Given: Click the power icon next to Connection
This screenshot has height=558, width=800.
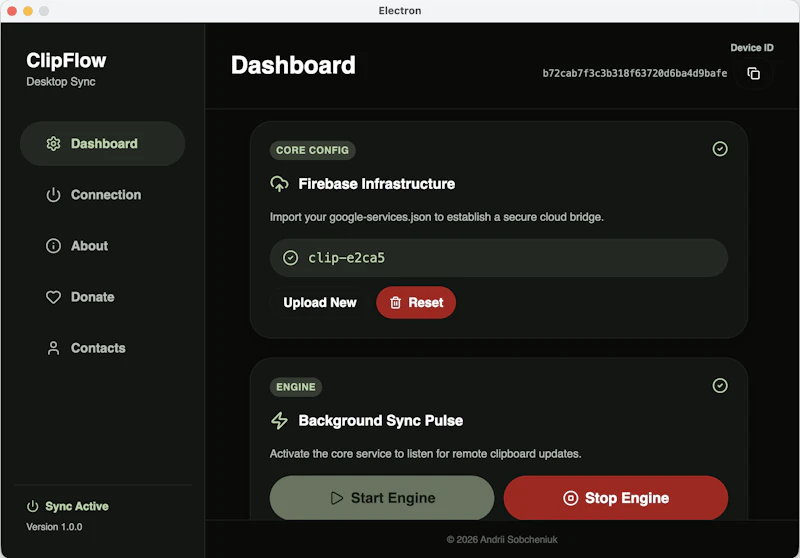Looking at the screenshot, I should [x=53, y=195].
